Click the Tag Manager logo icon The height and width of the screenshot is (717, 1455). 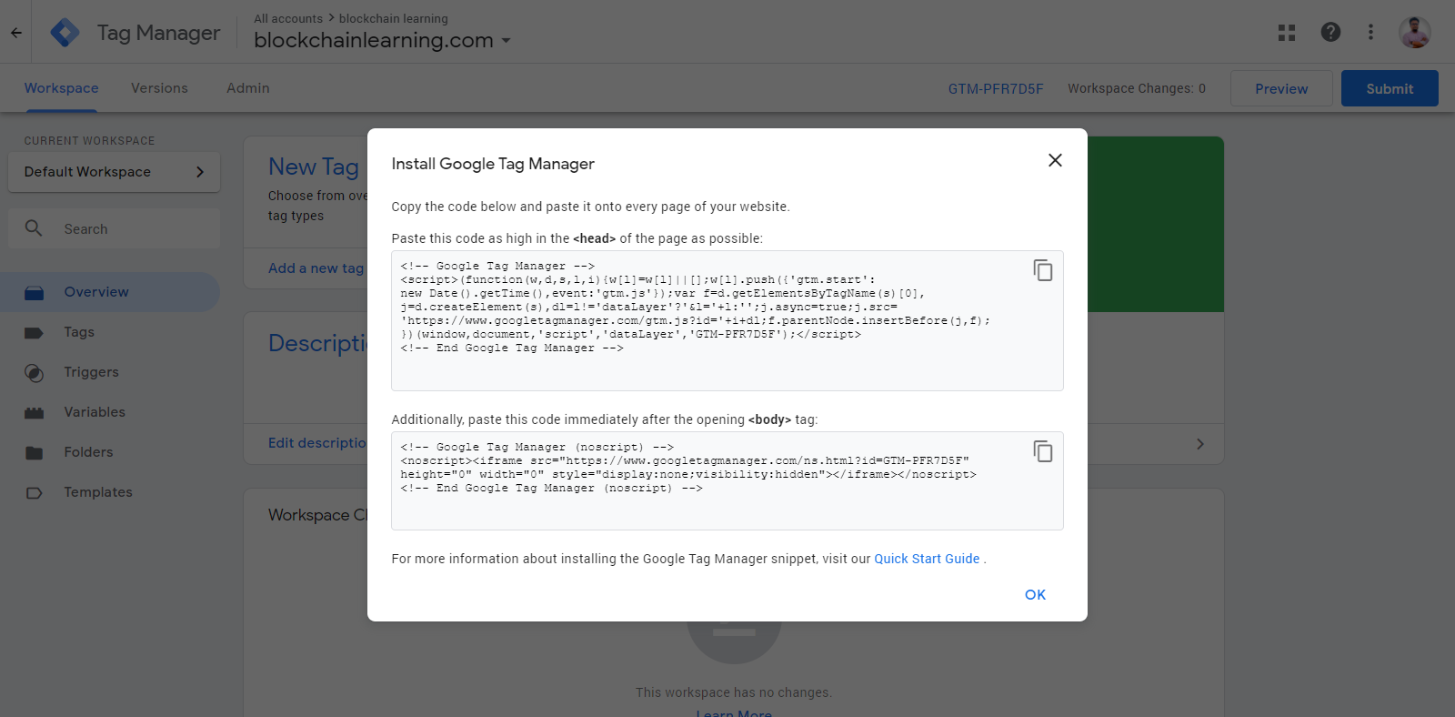(x=65, y=32)
